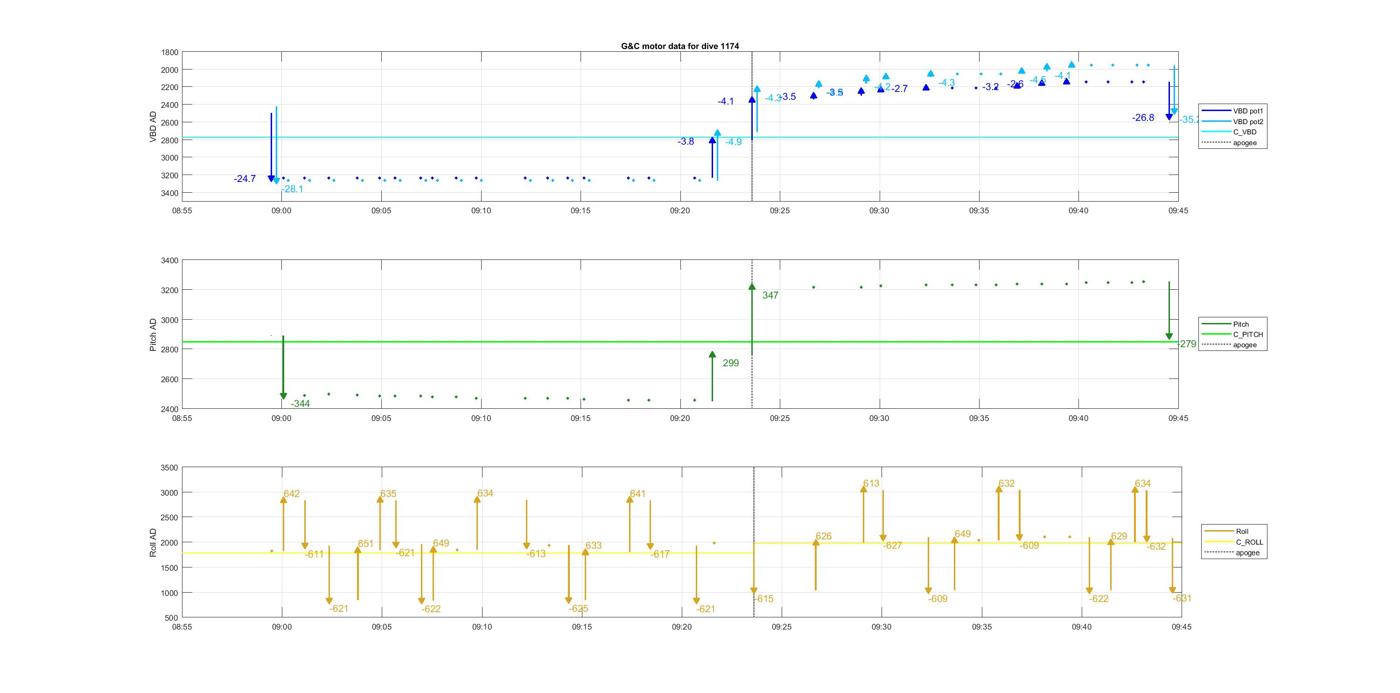This screenshot has width=1400, height=693.
Task: Click the "-2.7" VBD data label
Action: 899,89
